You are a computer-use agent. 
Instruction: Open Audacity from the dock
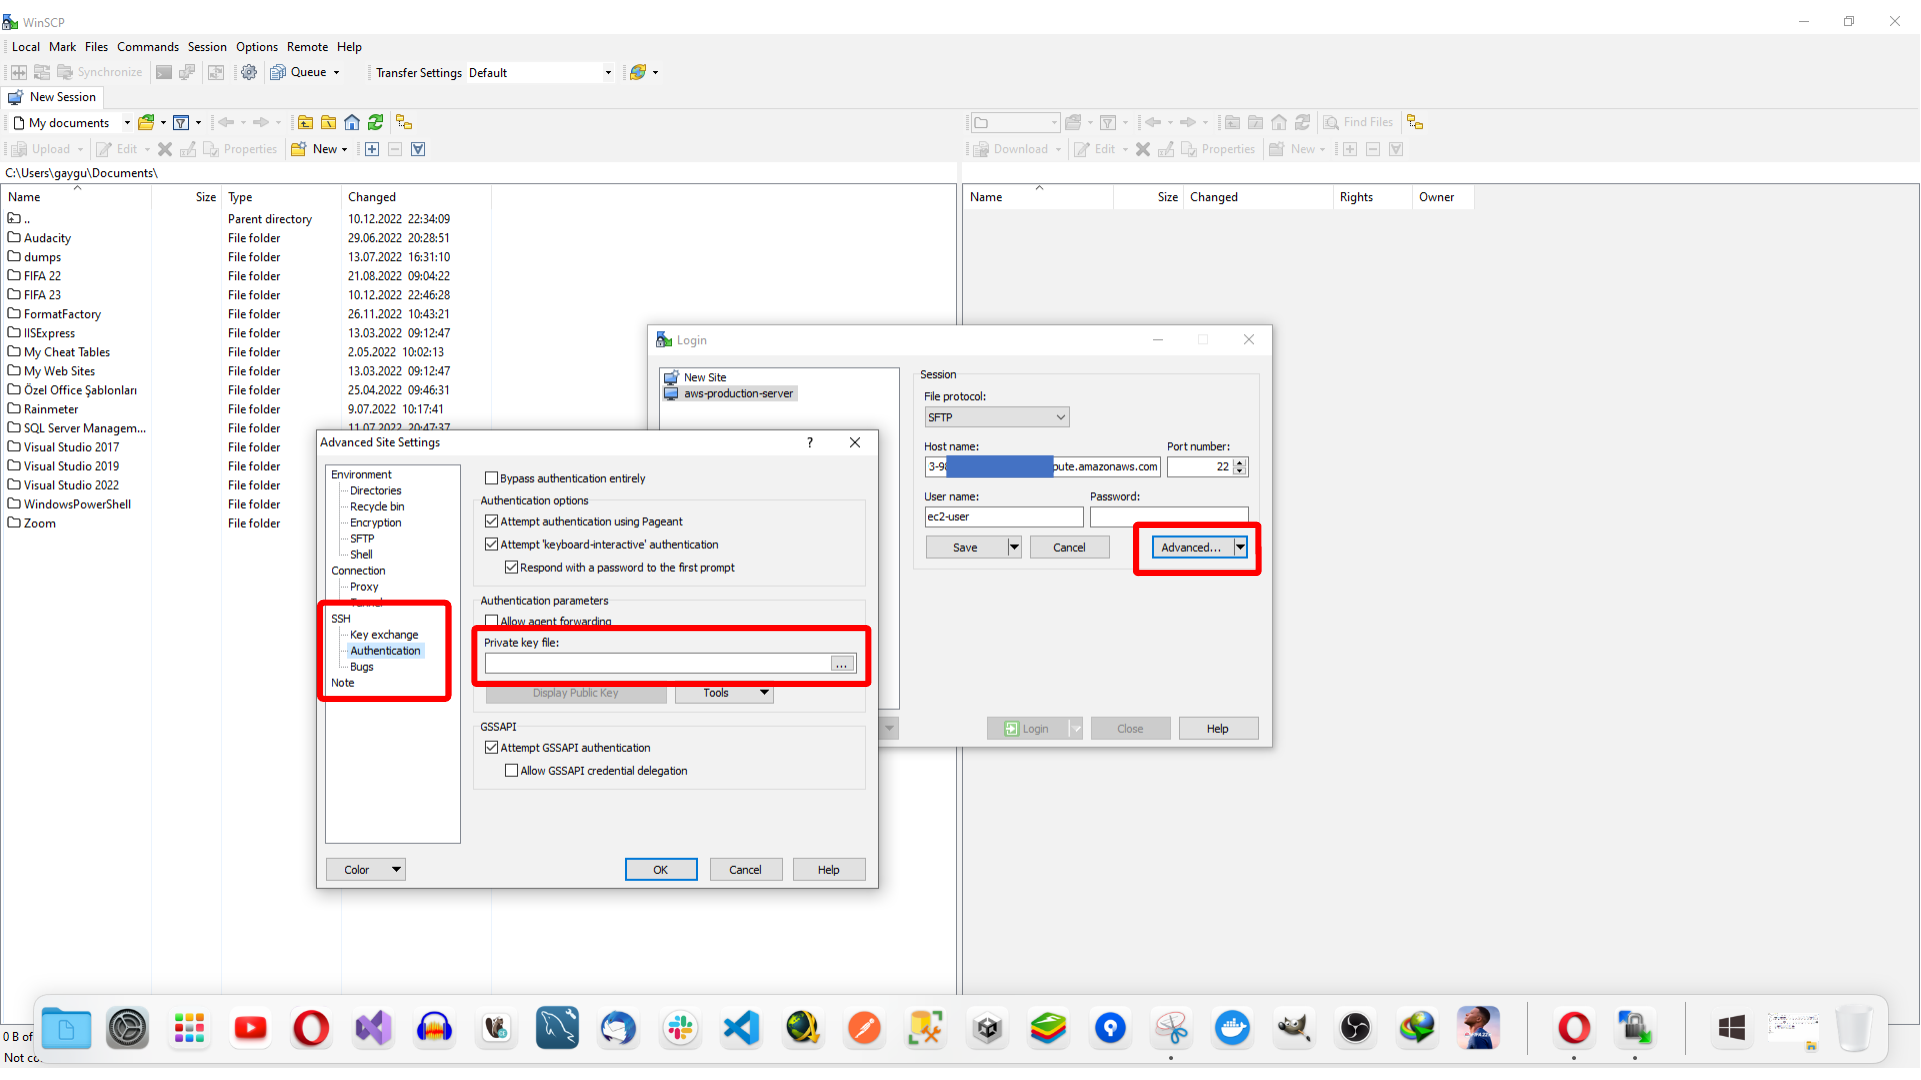pyautogui.click(x=434, y=1028)
